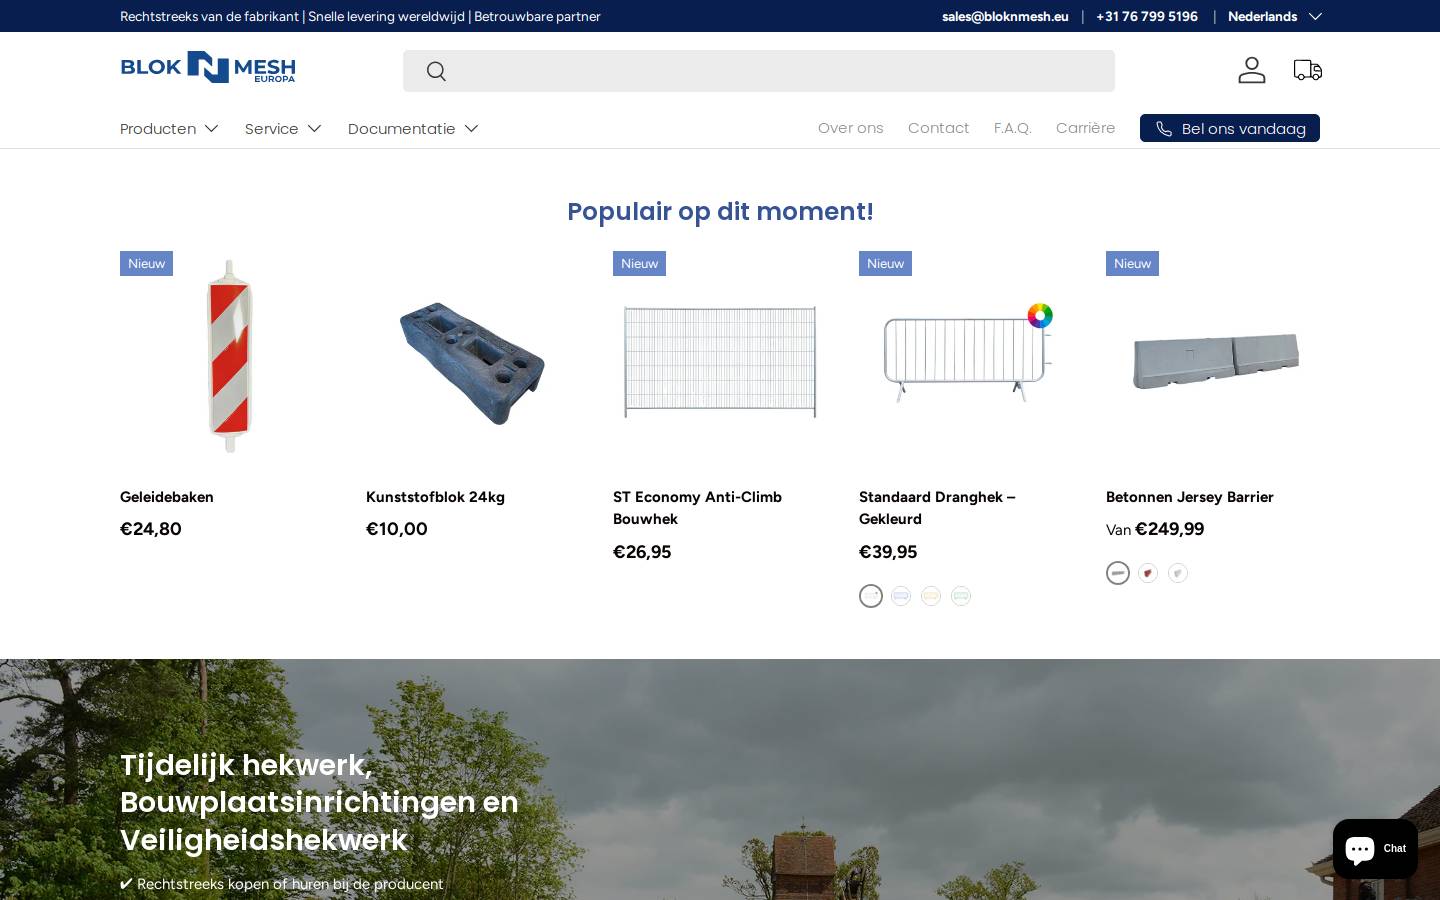
Task: Expand the Service menu
Action: [x=283, y=128]
